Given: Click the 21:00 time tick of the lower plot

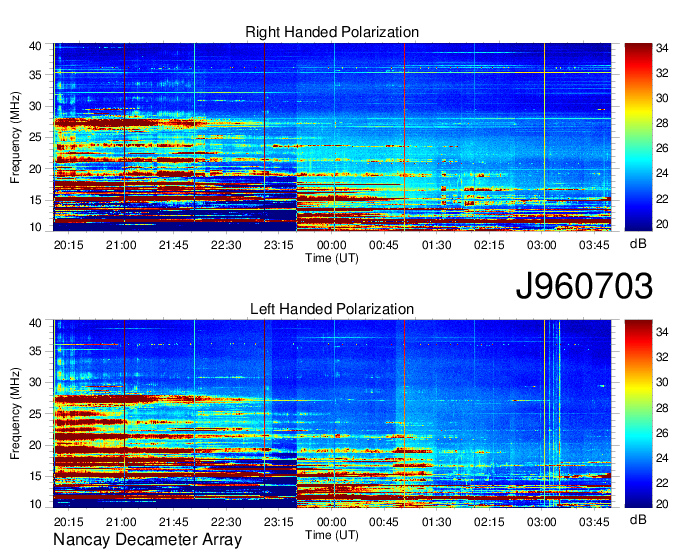Looking at the screenshot, I should tap(121, 522).
